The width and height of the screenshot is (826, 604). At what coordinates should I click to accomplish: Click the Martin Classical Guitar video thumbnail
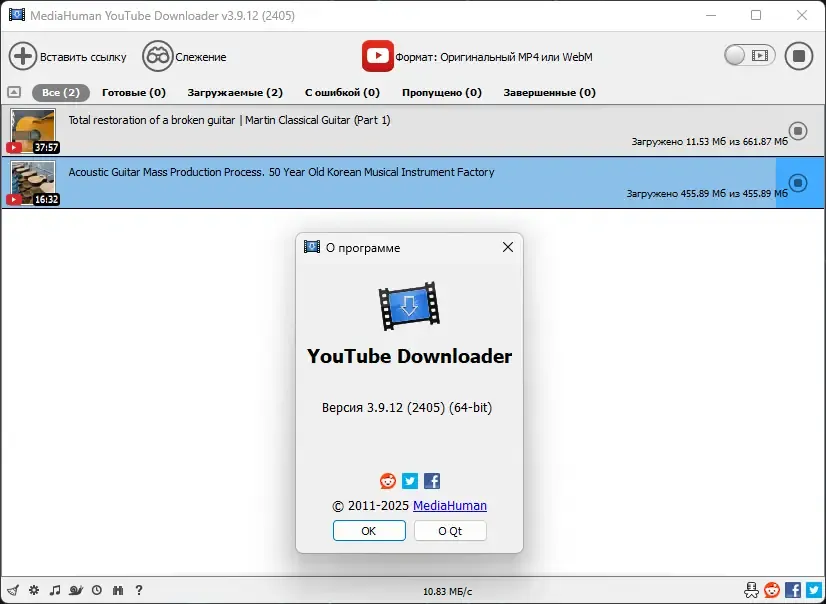[x=33, y=130]
